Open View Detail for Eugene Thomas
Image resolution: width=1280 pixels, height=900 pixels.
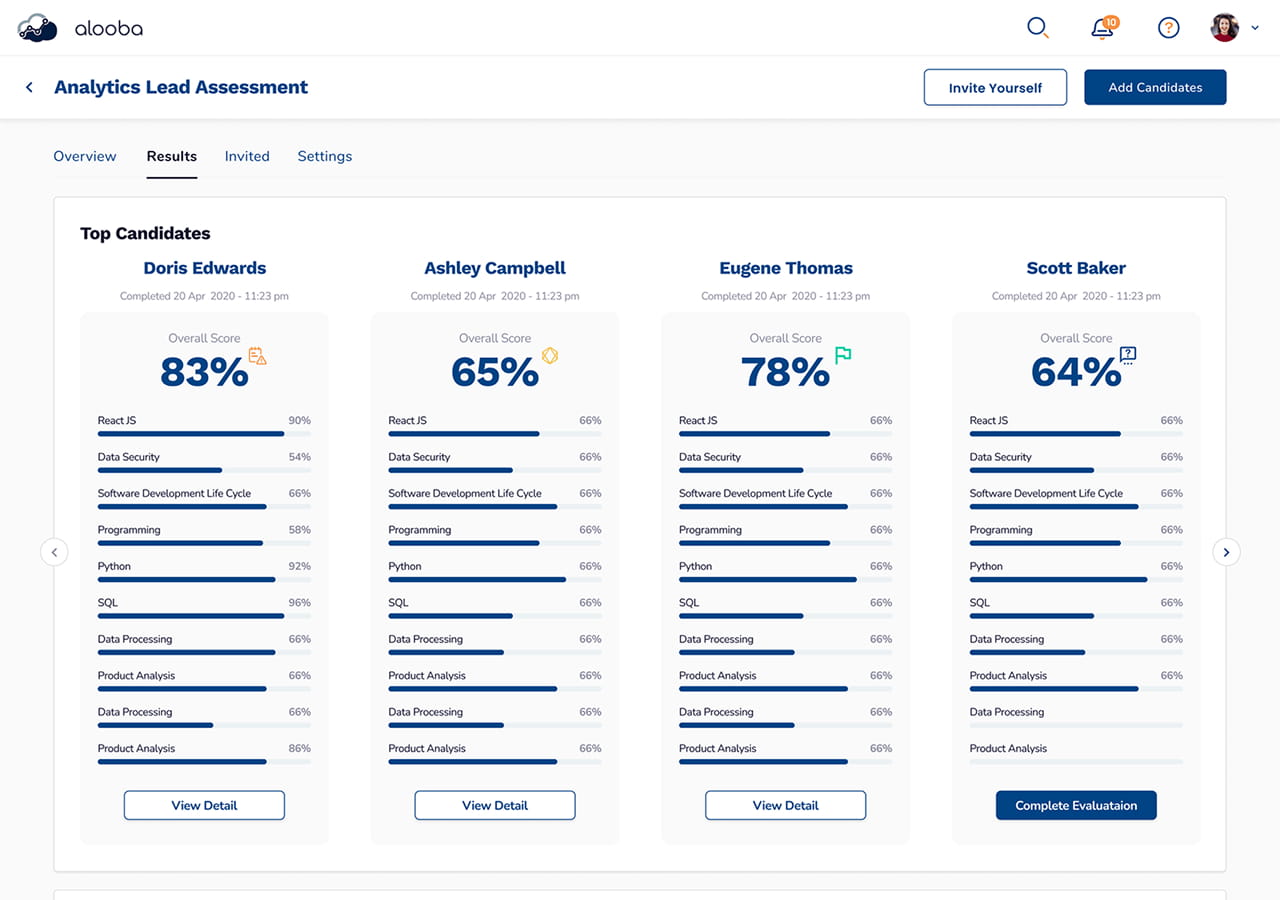pos(786,805)
